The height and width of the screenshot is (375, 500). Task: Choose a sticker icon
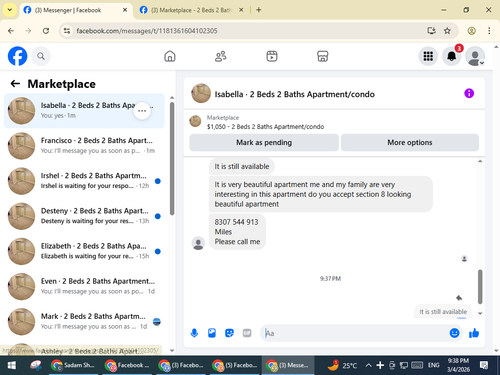[x=229, y=333]
